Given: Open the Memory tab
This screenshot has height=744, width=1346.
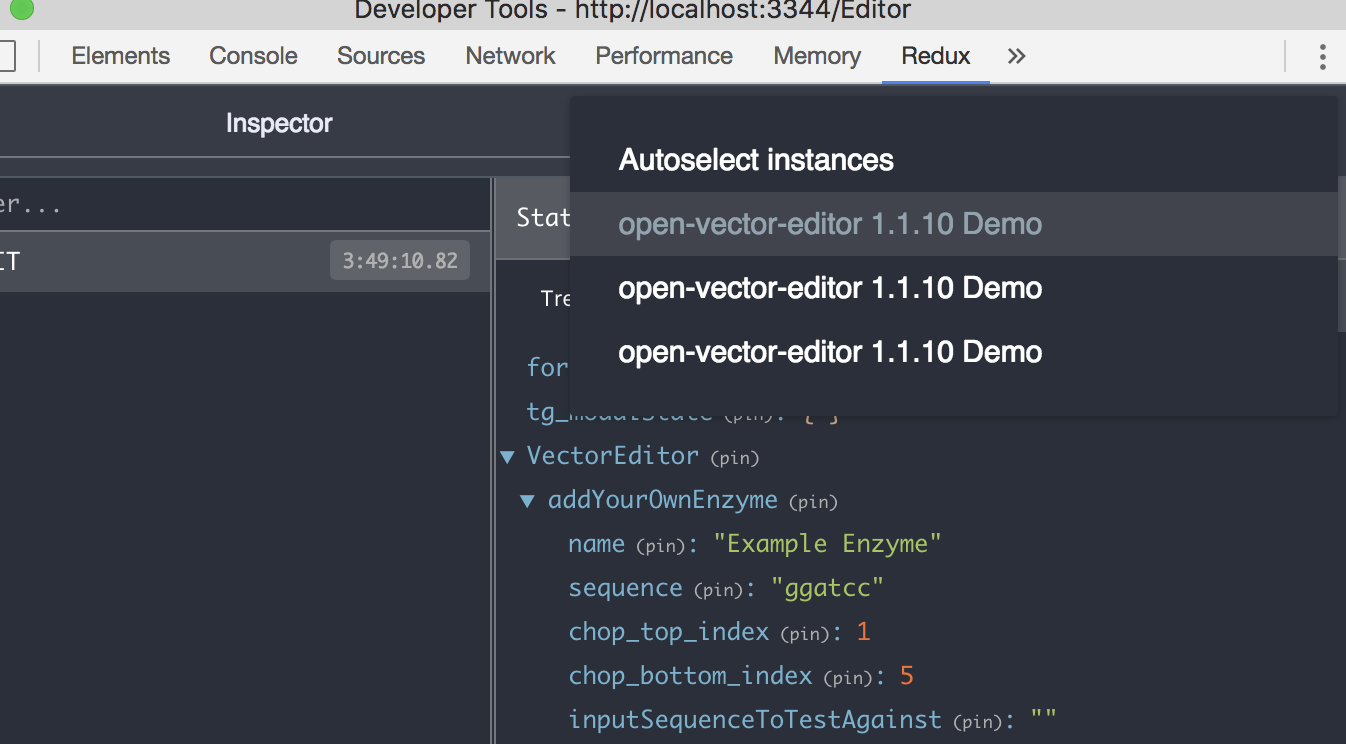Looking at the screenshot, I should tap(817, 56).
